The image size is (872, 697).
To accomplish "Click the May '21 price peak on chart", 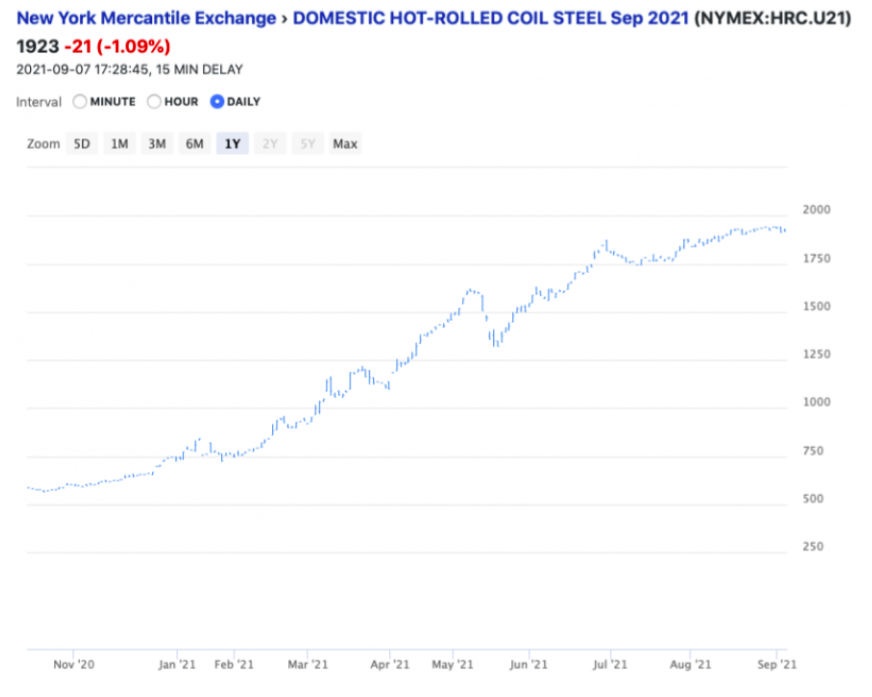I will 469,292.
